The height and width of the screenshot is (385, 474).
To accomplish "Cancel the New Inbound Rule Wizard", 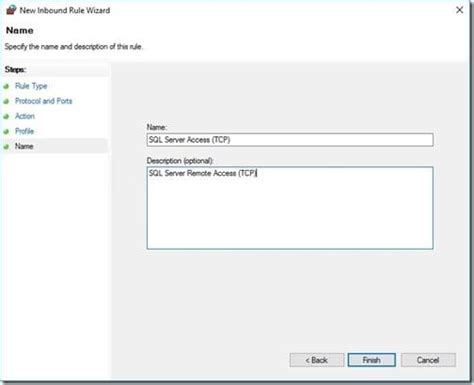I will tap(428, 360).
